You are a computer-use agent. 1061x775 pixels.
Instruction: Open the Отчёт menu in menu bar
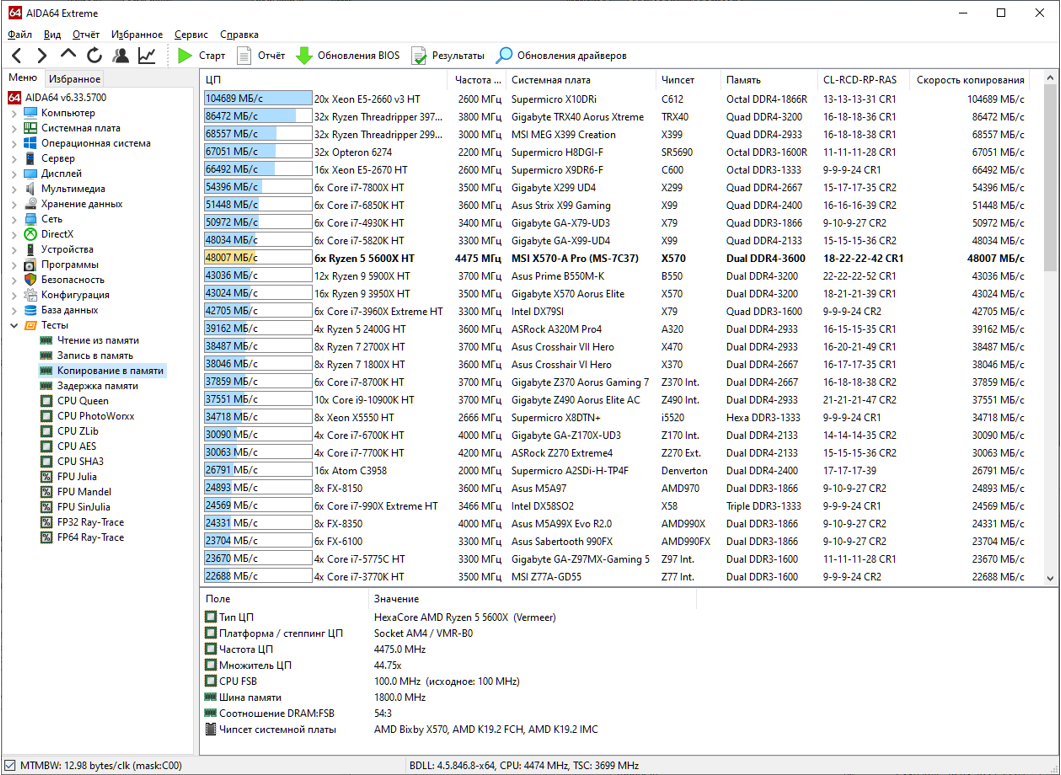tap(86, 35)
